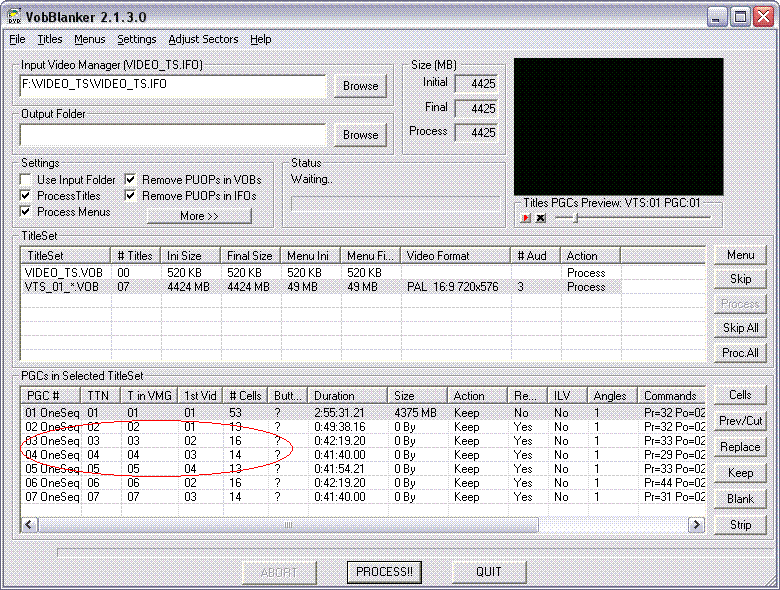
Task: Click the Proc.All button
Action: tap(740, 353)
